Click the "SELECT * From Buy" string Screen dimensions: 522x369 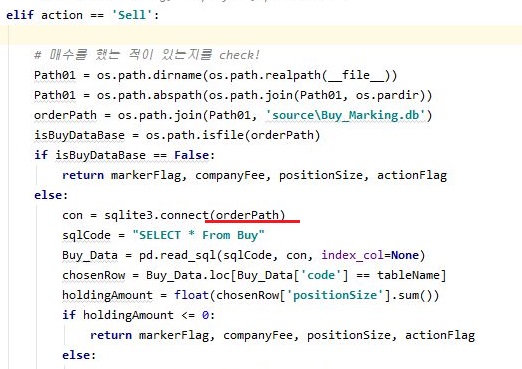pos(198,235)
